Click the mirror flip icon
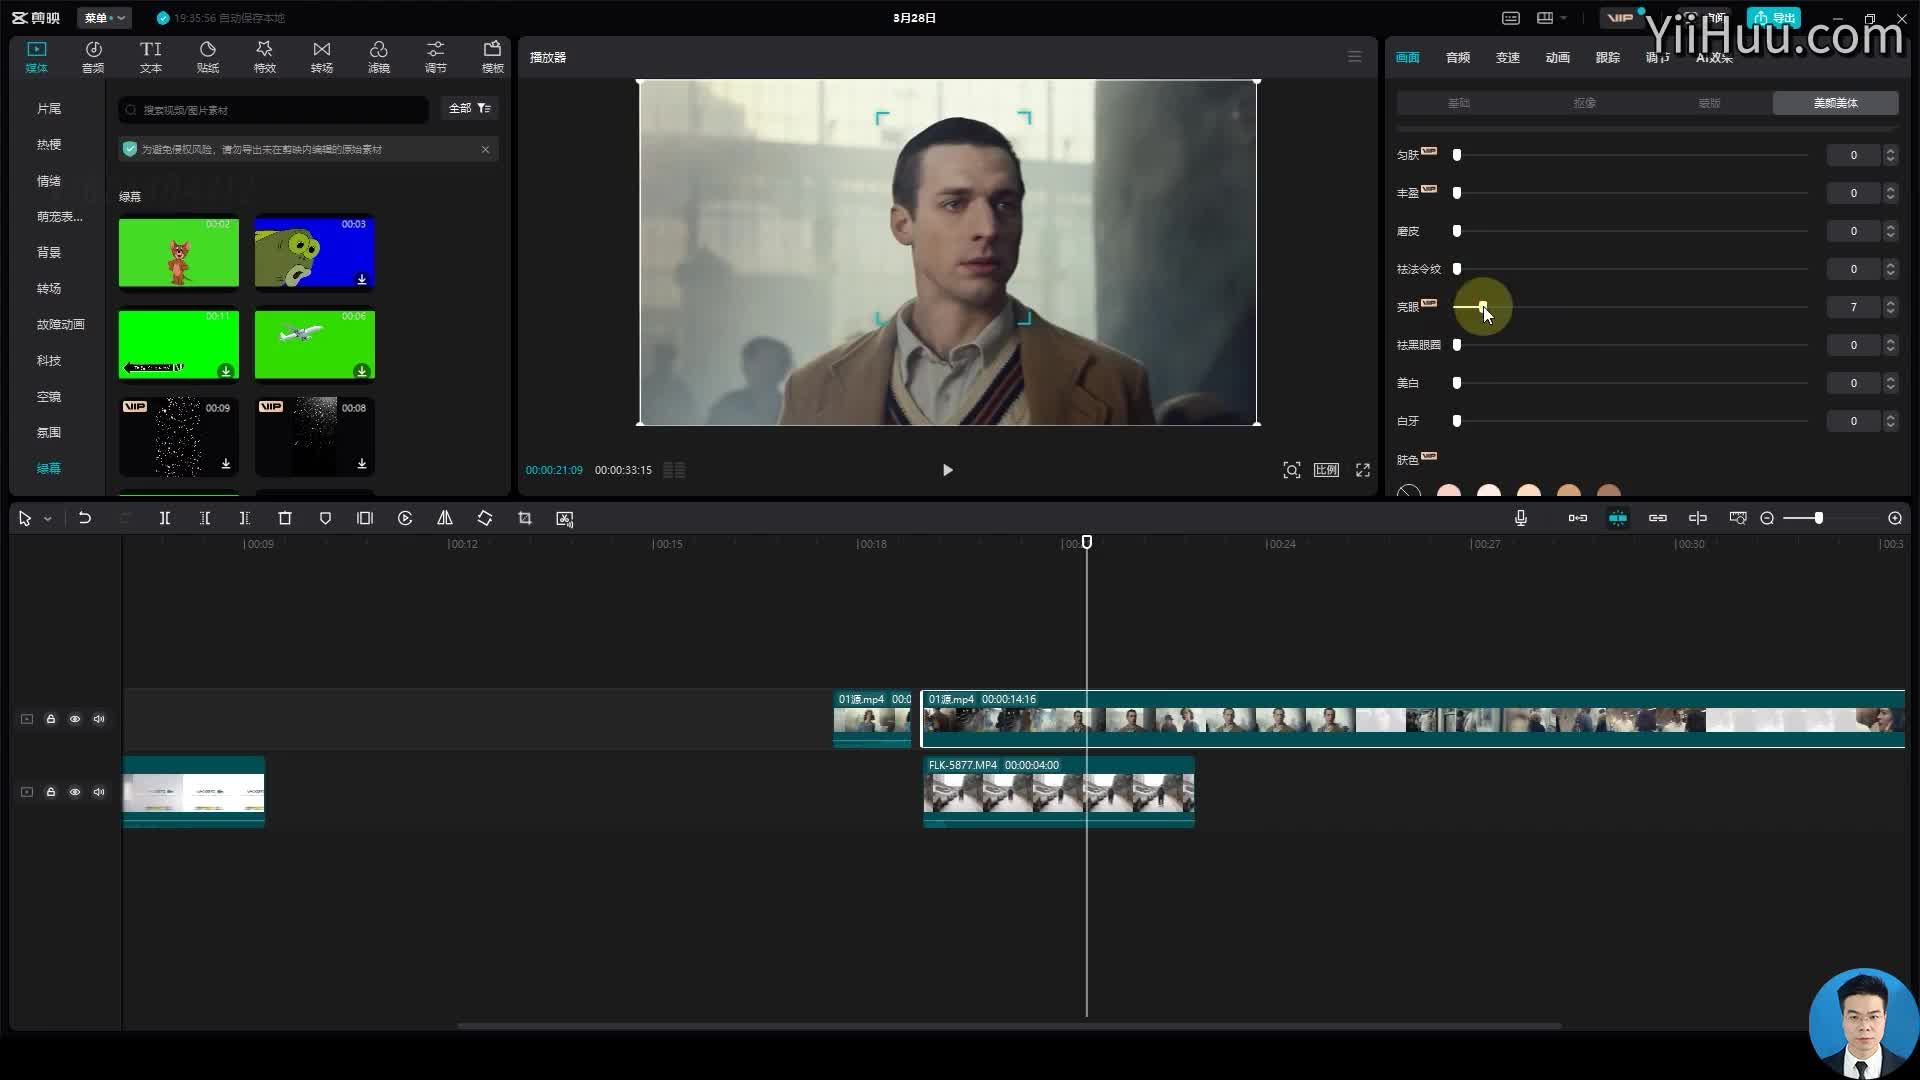 (445, 518)
